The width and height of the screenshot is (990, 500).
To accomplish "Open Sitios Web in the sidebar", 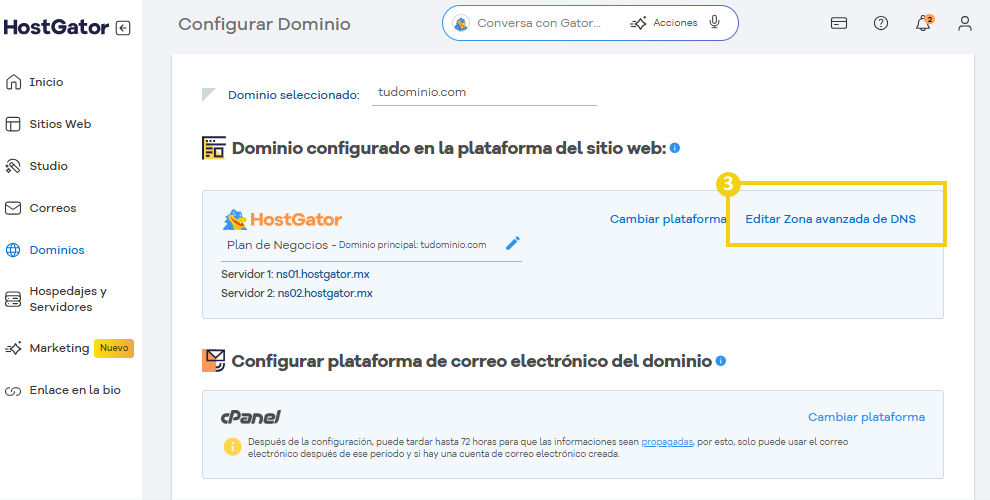I will (x=60, y=124).
